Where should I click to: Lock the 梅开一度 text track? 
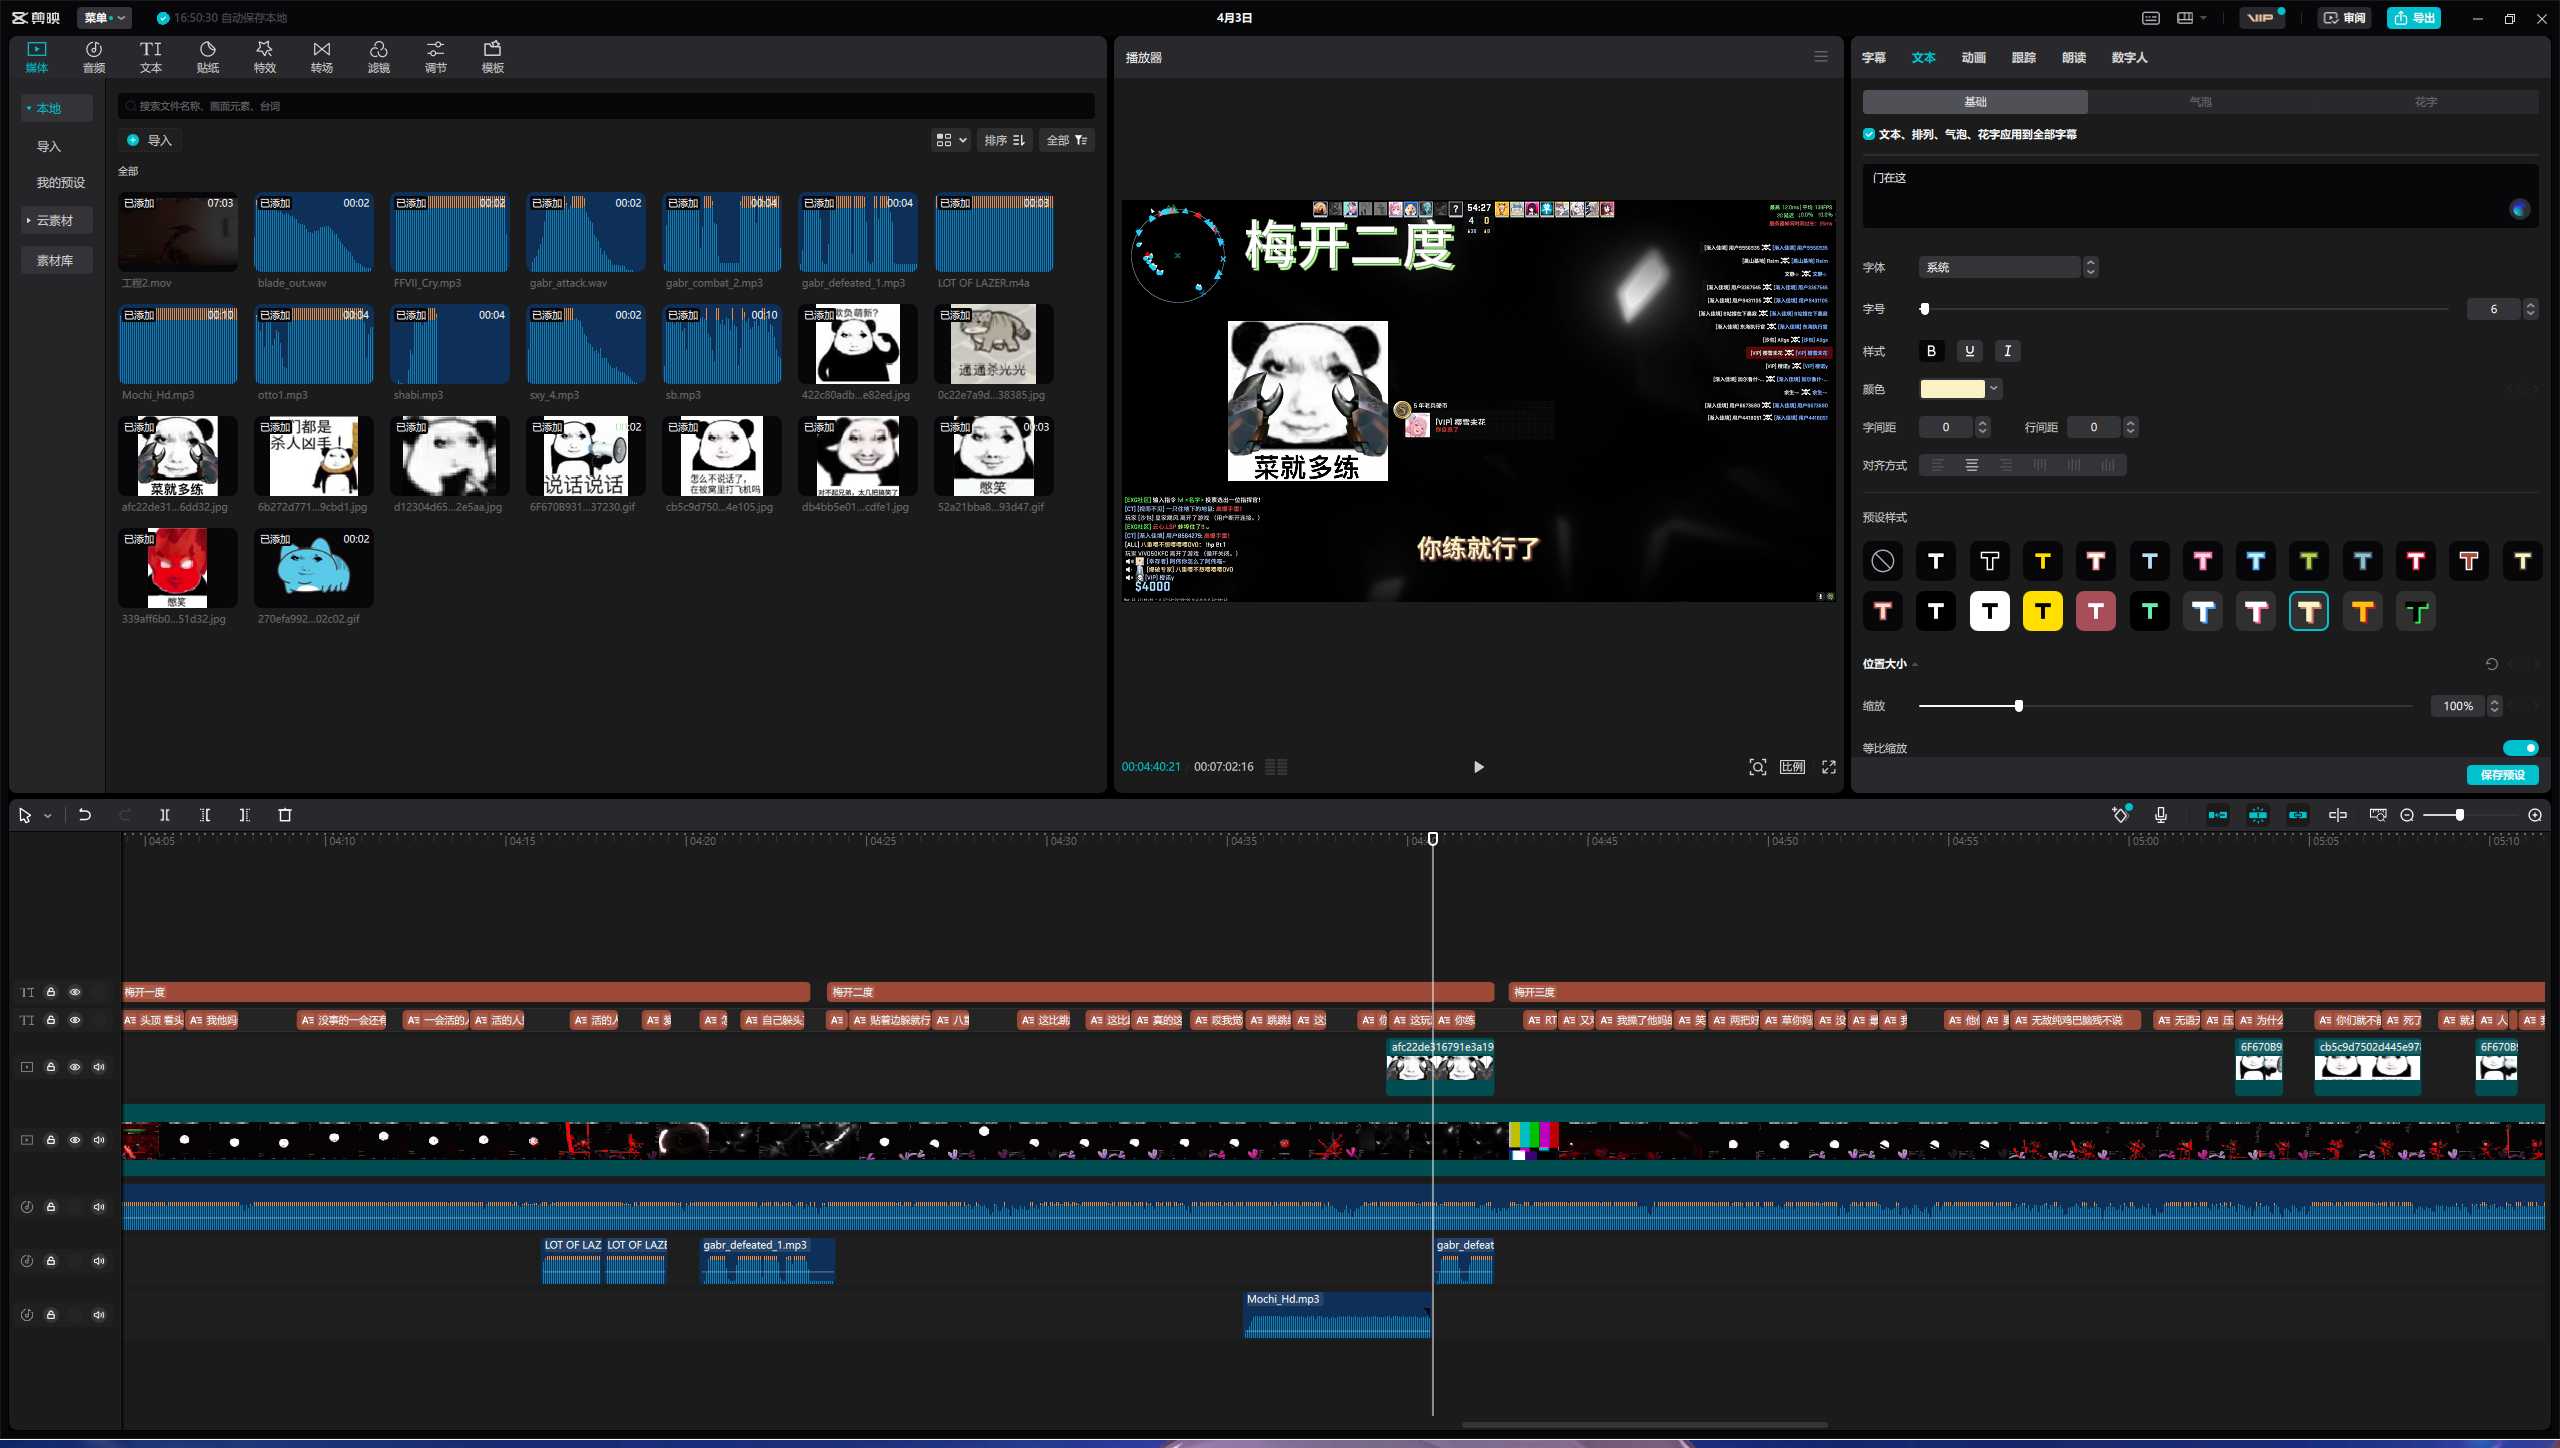click(51, 992)
